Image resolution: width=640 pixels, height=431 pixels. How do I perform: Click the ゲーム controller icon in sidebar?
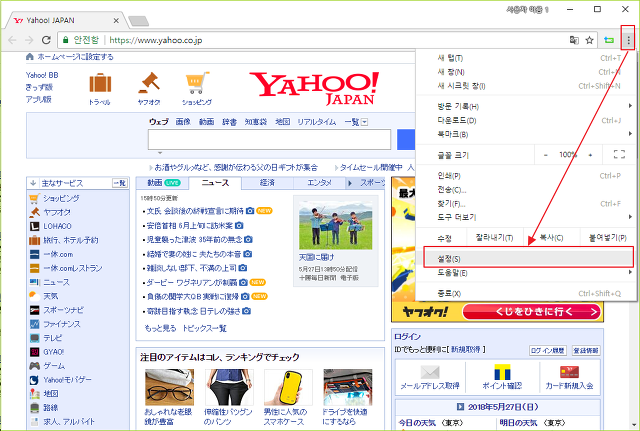point(35,366)
